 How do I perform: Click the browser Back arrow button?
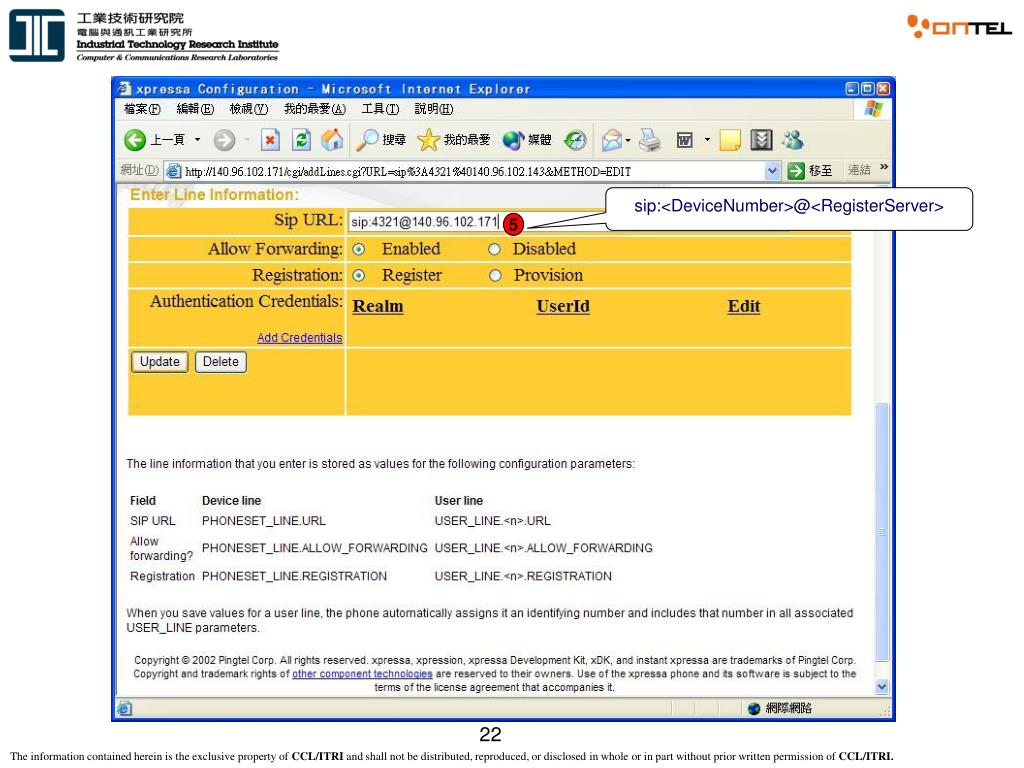[136, 140]
